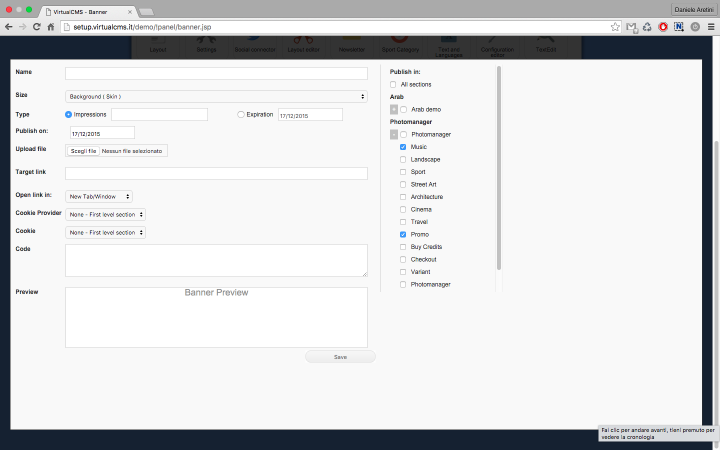Open Layout in dimmed toolbar
This screenshot has width=720, height=450.
[x=158, y=48]
